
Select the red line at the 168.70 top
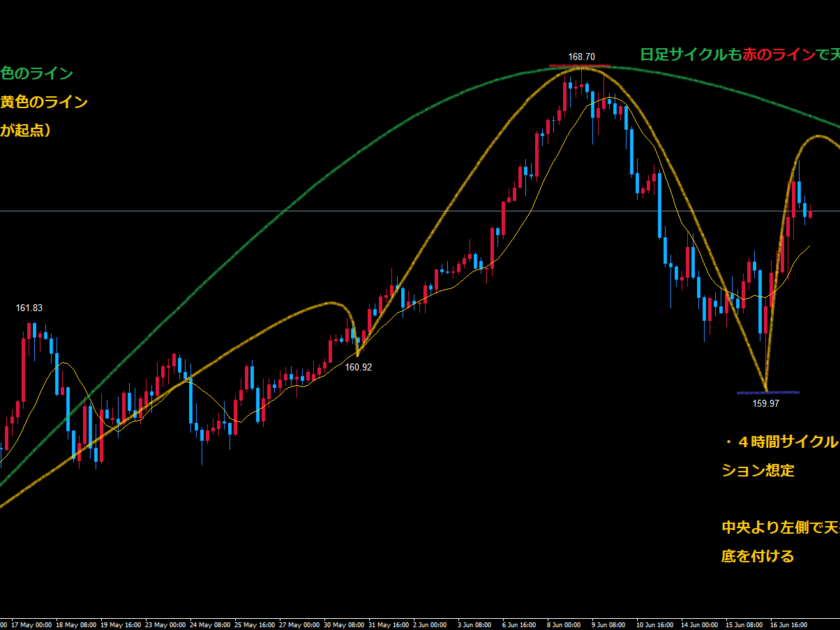581,66
